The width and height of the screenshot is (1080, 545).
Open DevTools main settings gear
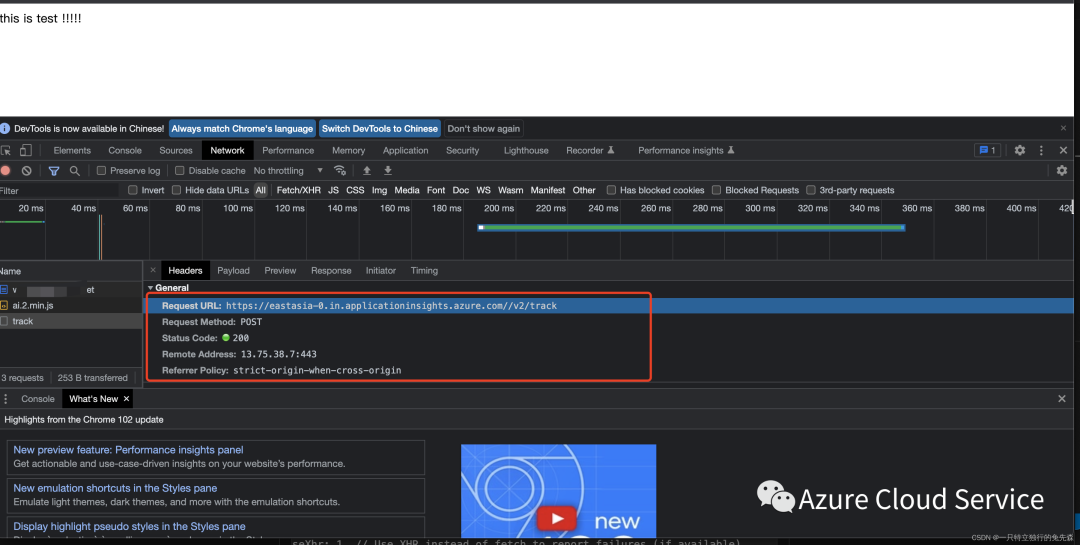[1019, 150]
